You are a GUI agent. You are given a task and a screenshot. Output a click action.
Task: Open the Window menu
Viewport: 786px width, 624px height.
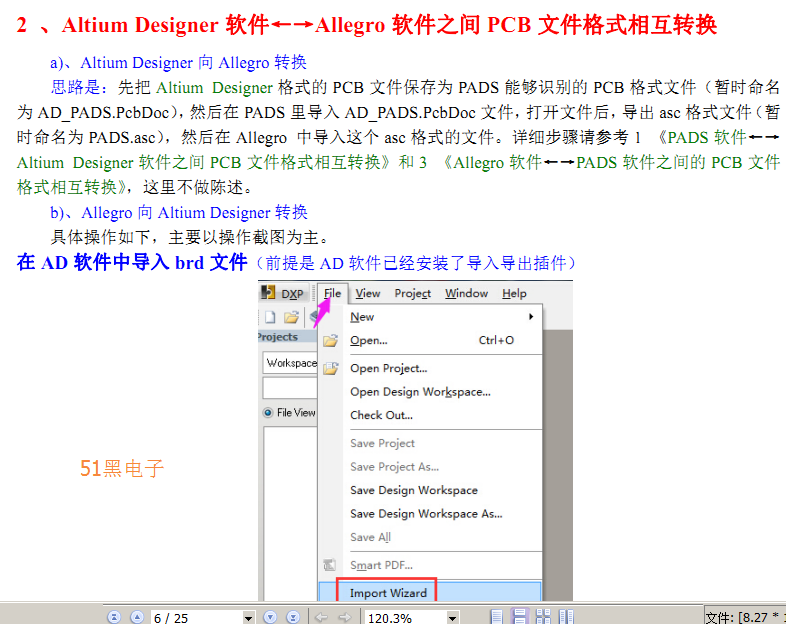tap(466, 293)
